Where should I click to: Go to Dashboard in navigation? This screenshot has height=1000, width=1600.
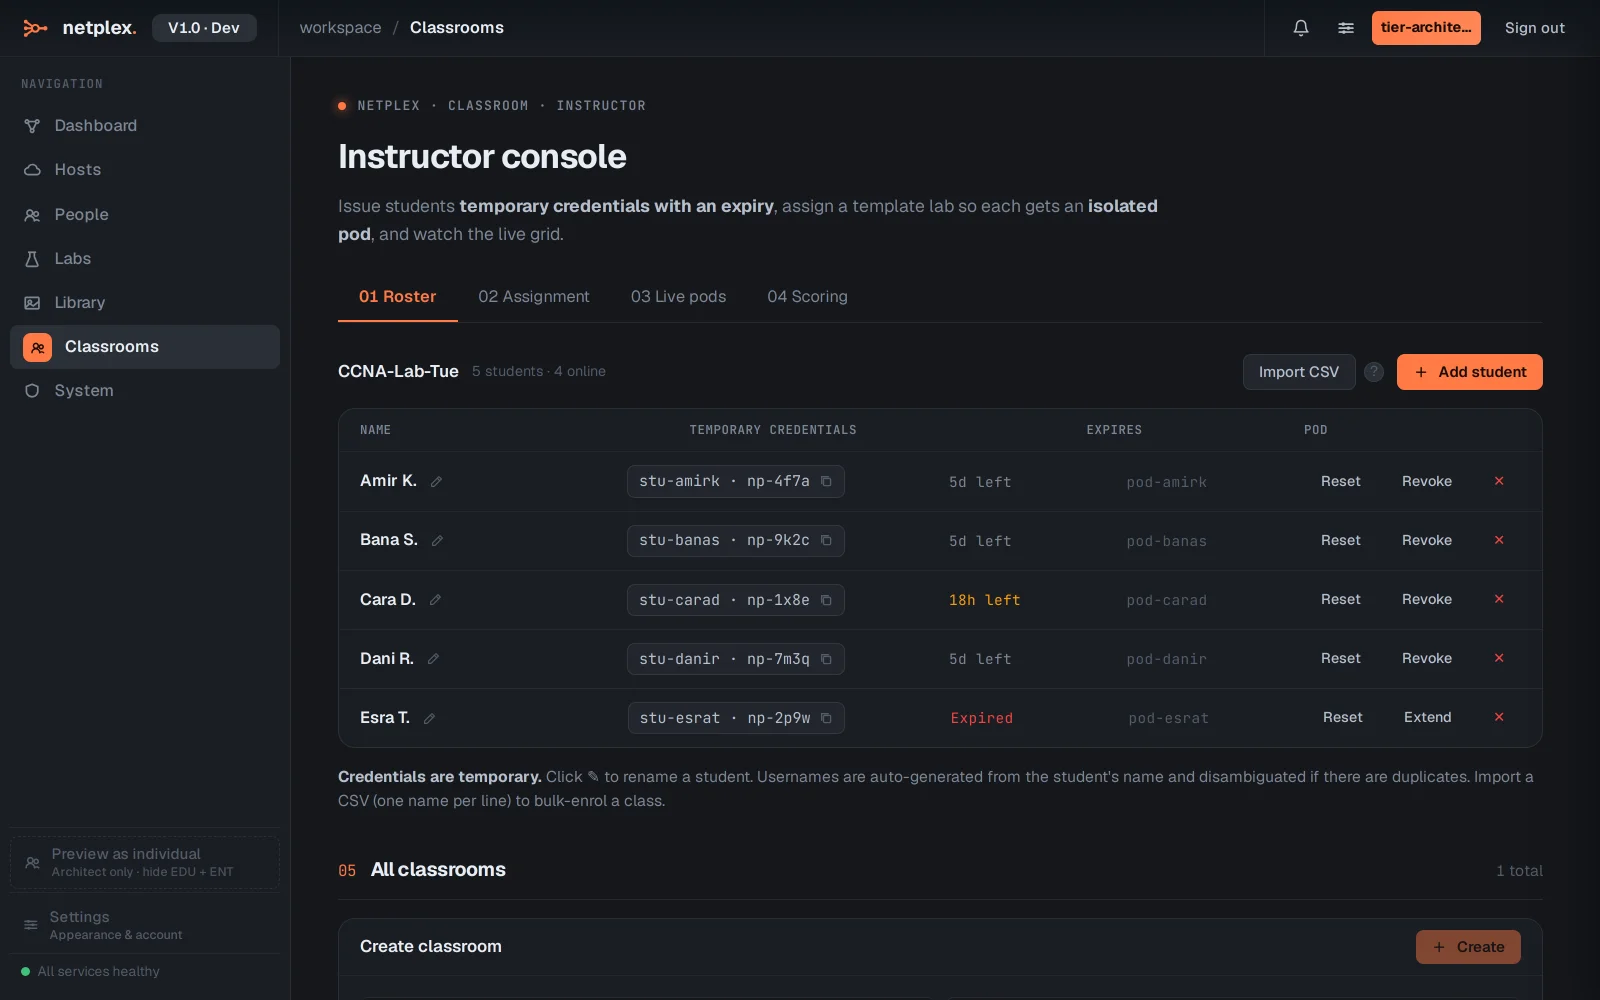[x=145, y=126]
